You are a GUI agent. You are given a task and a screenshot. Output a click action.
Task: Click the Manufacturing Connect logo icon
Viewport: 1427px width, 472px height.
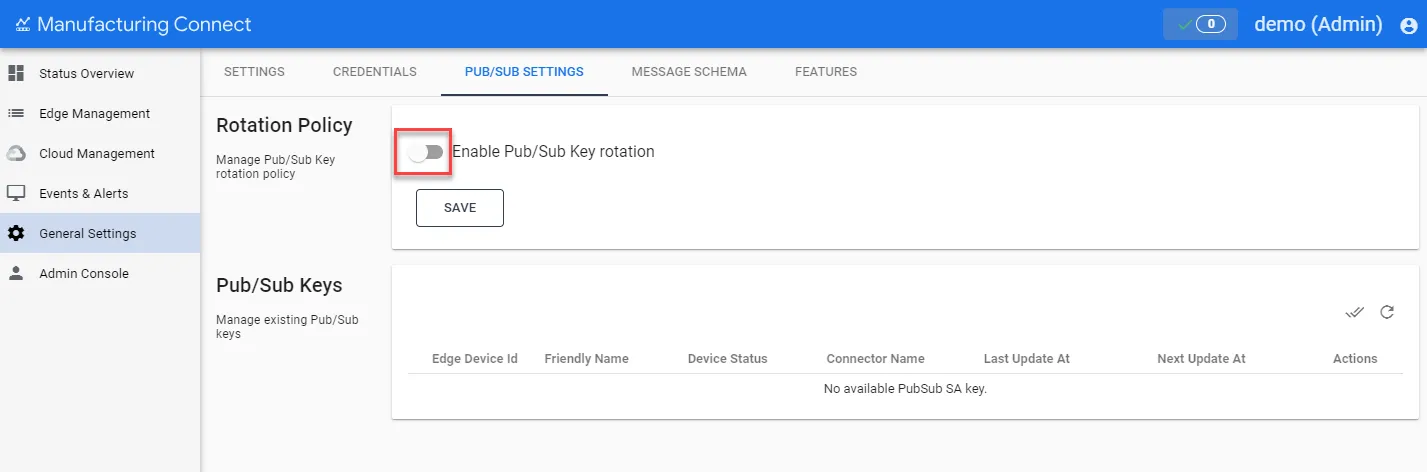[23, 24]
